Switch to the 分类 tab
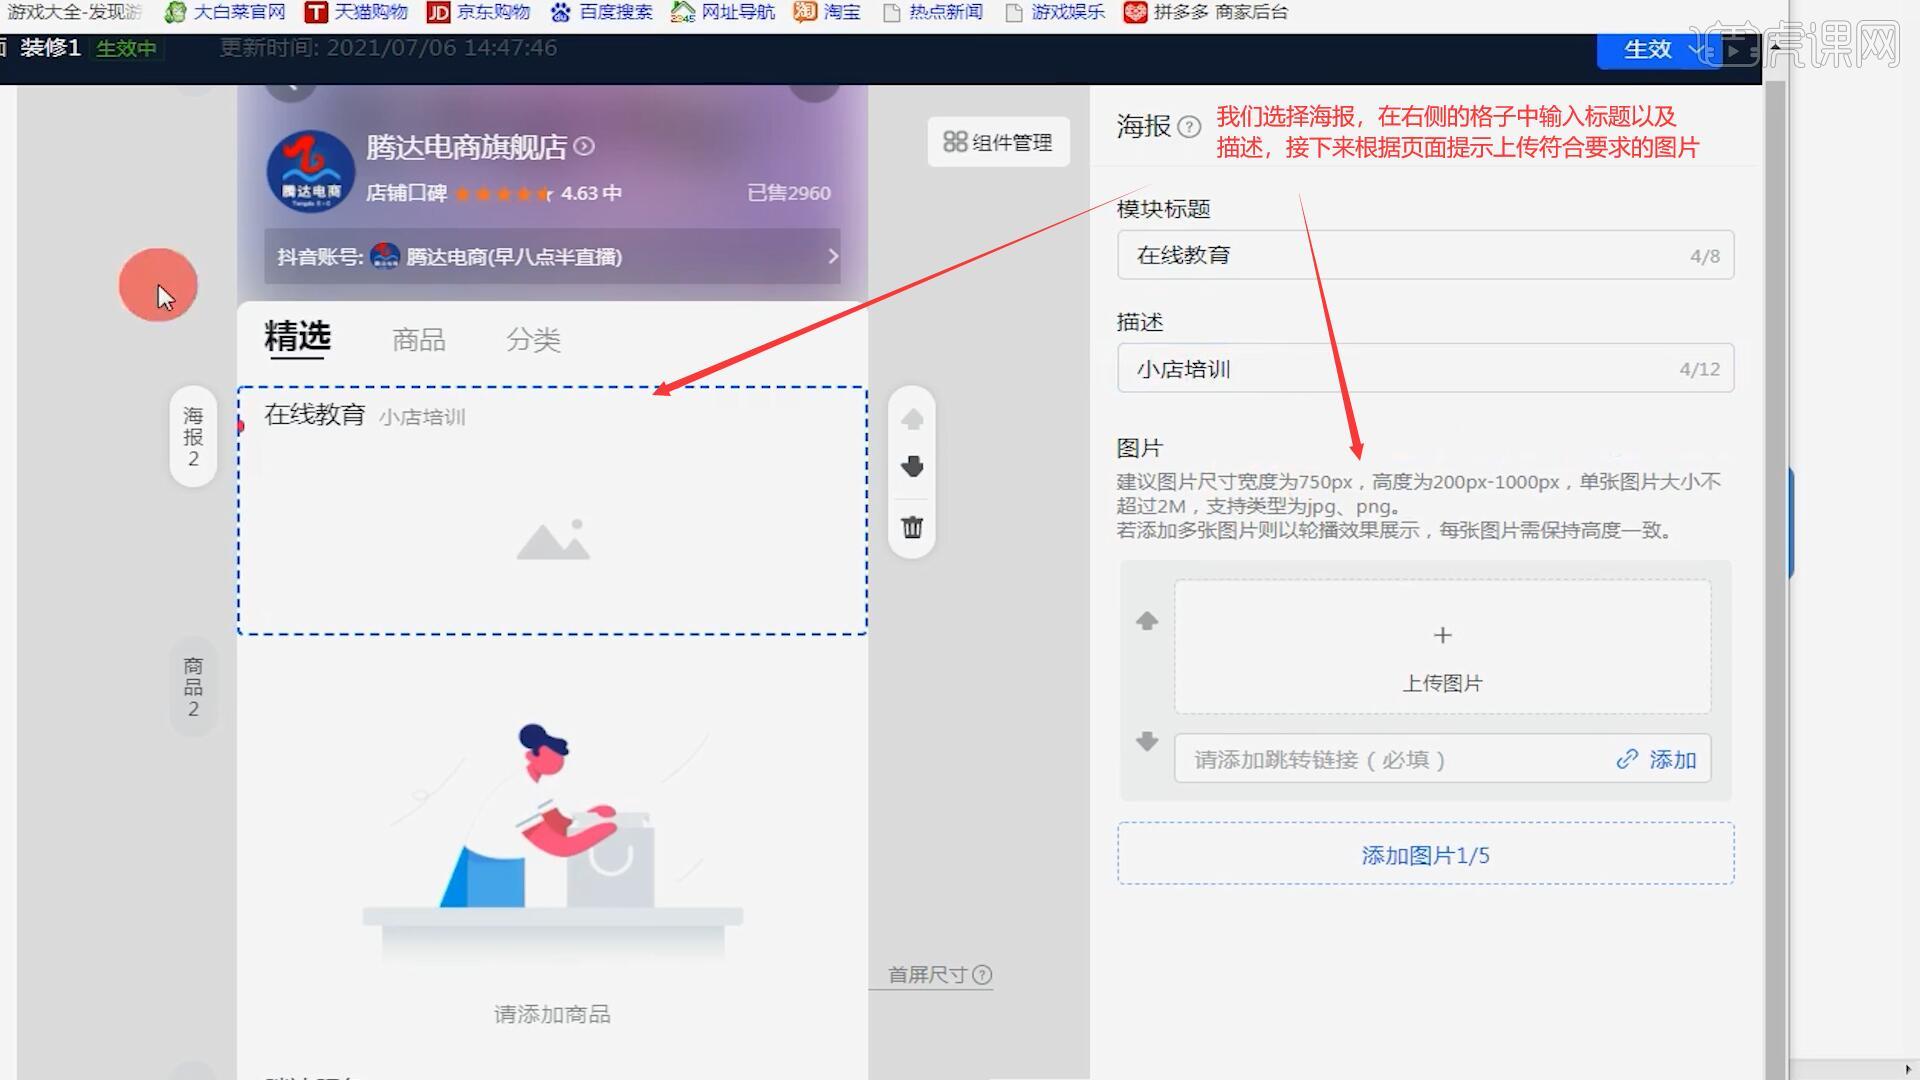The width and height of the screenshot is (1920, 1080). (533, 340)
